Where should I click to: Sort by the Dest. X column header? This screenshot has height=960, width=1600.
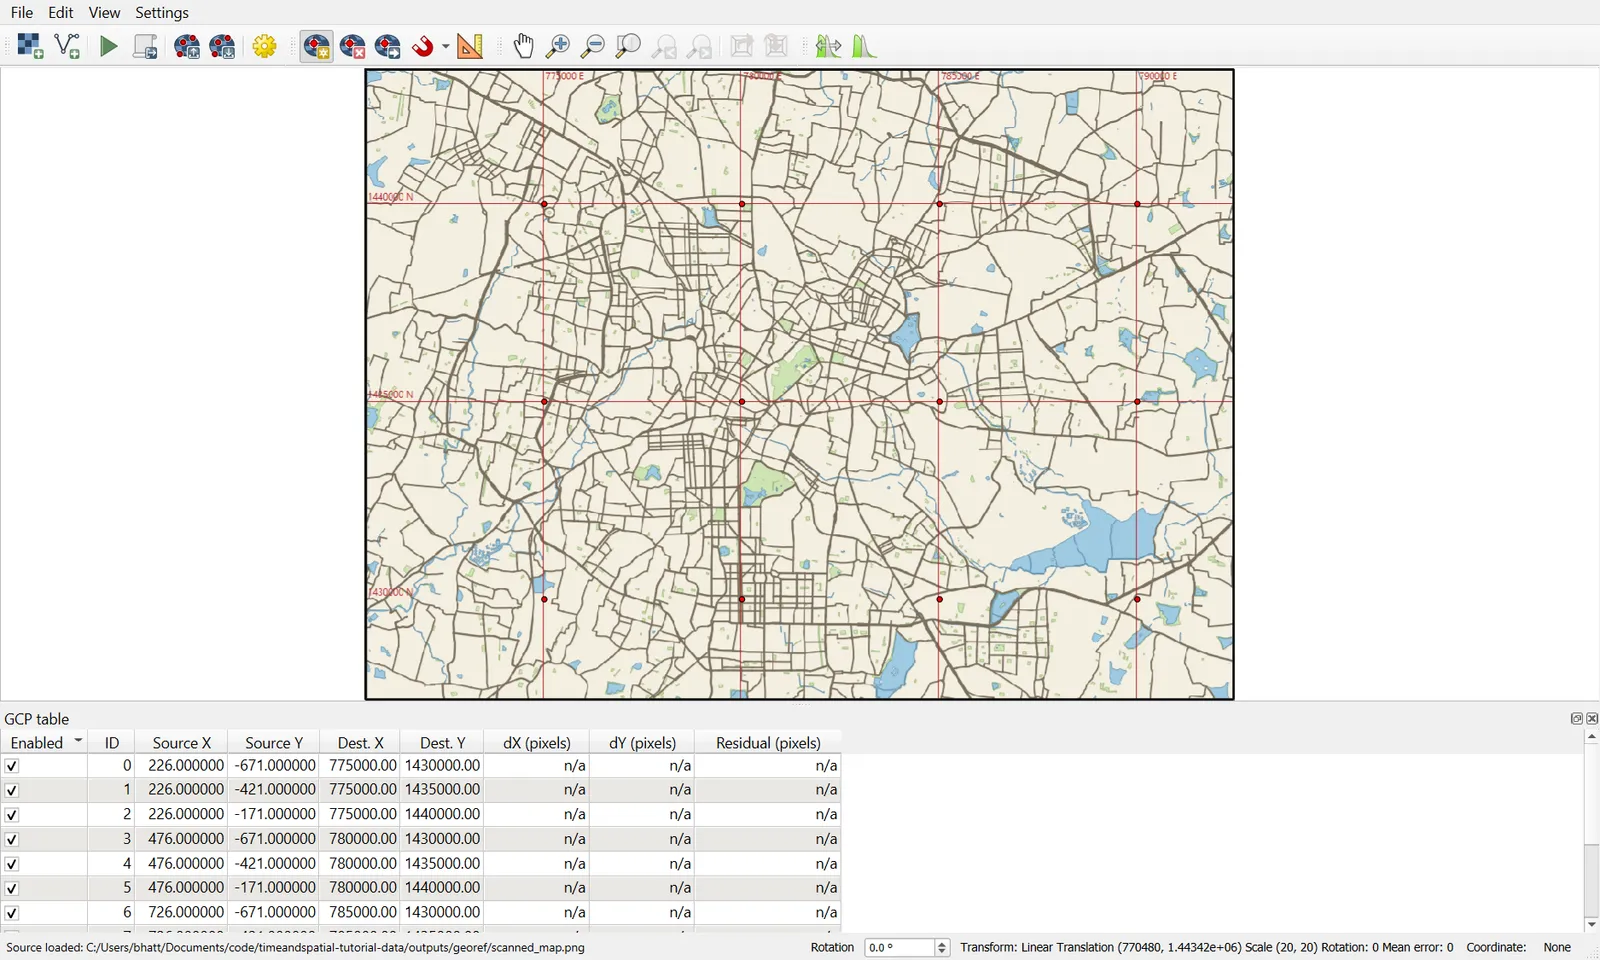[x=360, y=742]
